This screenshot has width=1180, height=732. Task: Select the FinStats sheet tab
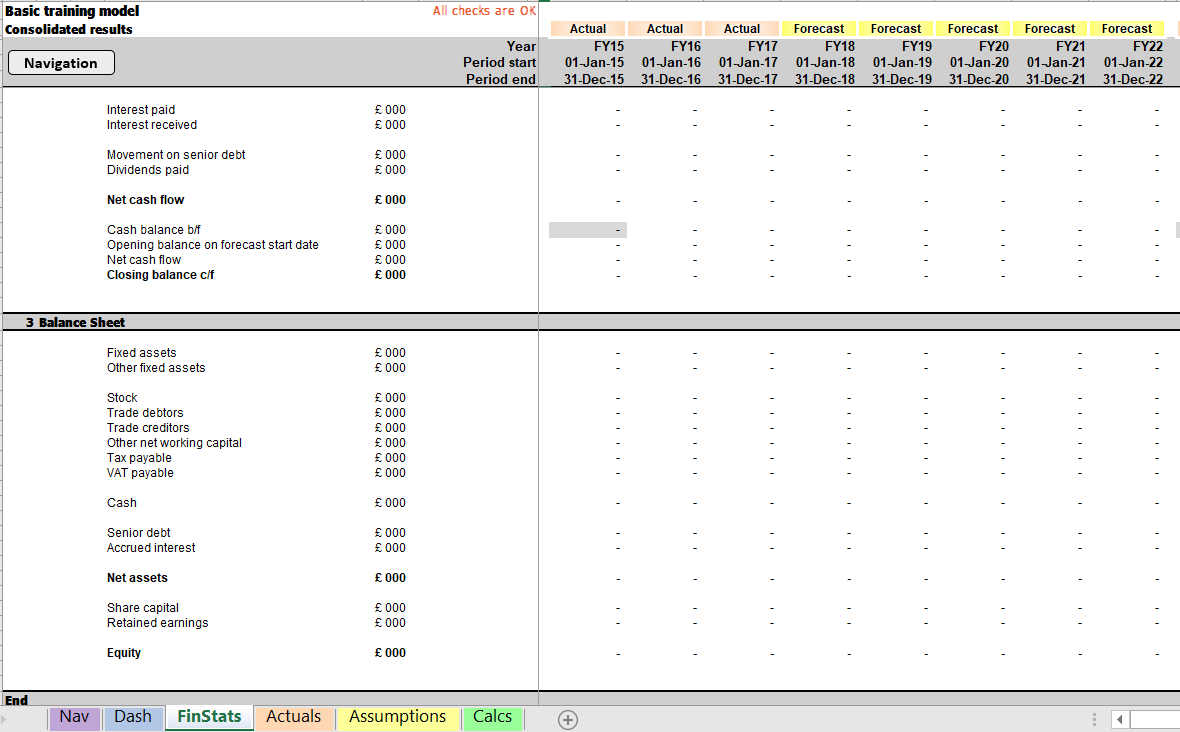pos(208,717)
